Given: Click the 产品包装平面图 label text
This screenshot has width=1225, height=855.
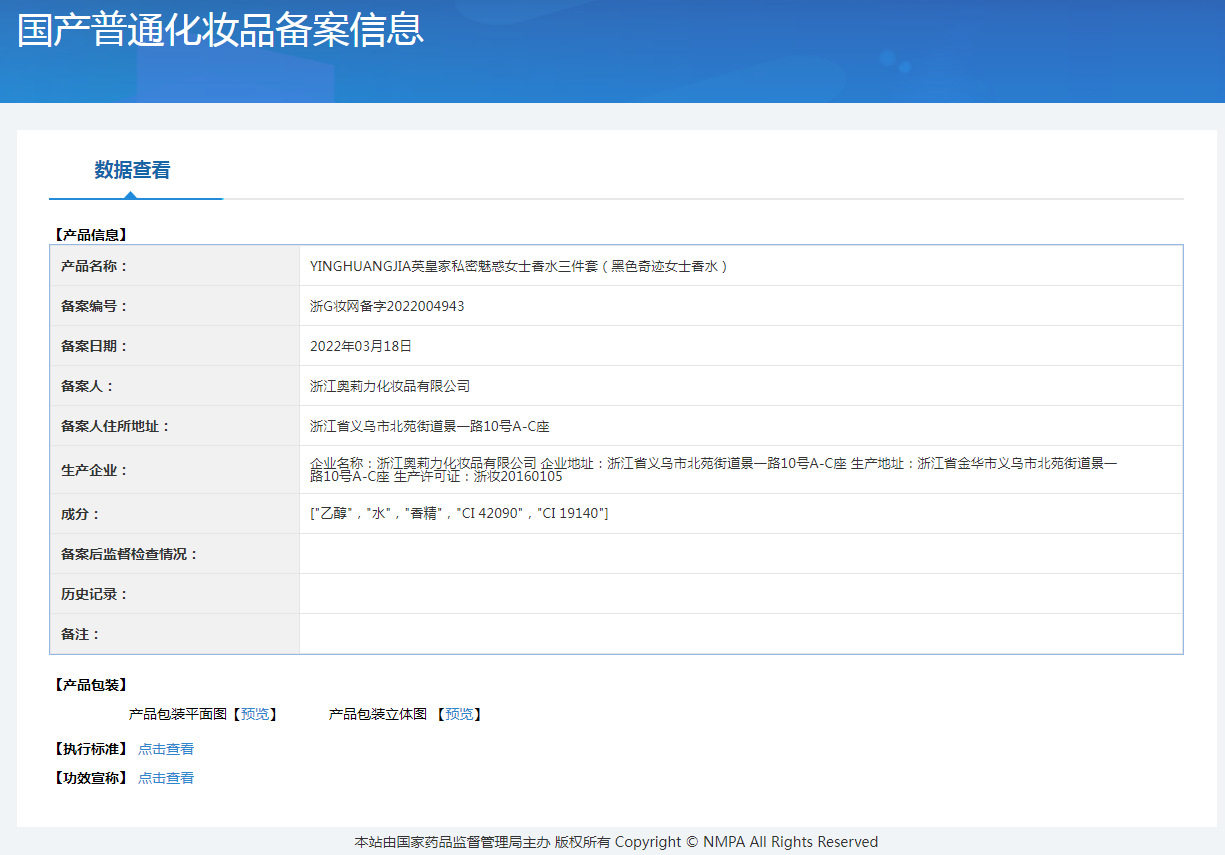Looking at the screenshot, I should [178, 714].
